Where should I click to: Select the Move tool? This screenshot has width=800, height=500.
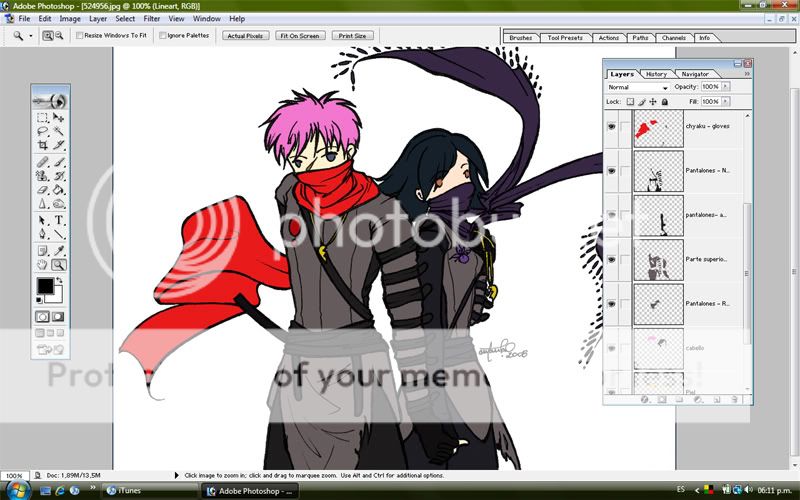tap(59, 117)
